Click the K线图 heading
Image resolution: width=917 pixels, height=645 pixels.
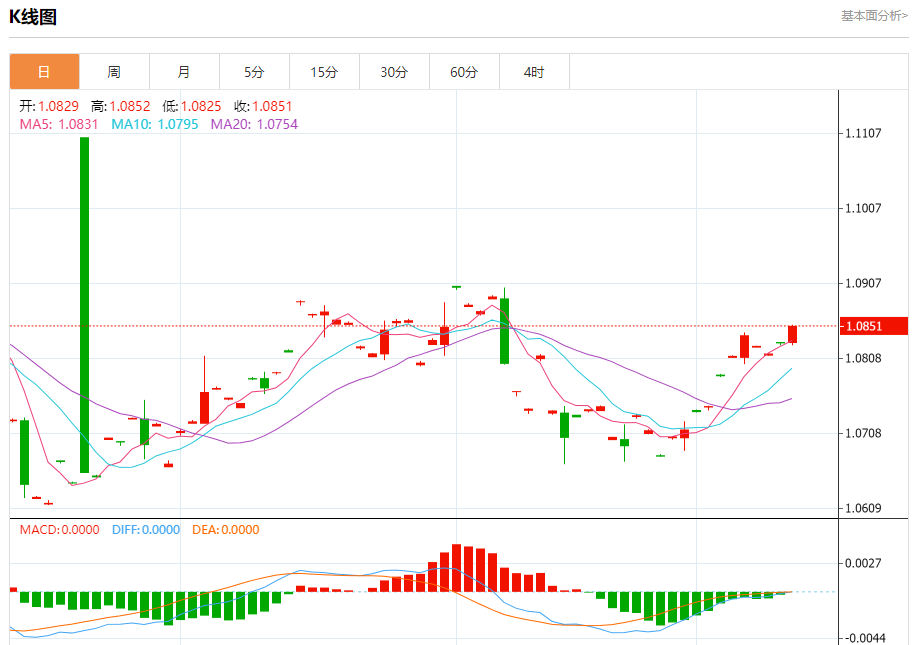[33, 17]
